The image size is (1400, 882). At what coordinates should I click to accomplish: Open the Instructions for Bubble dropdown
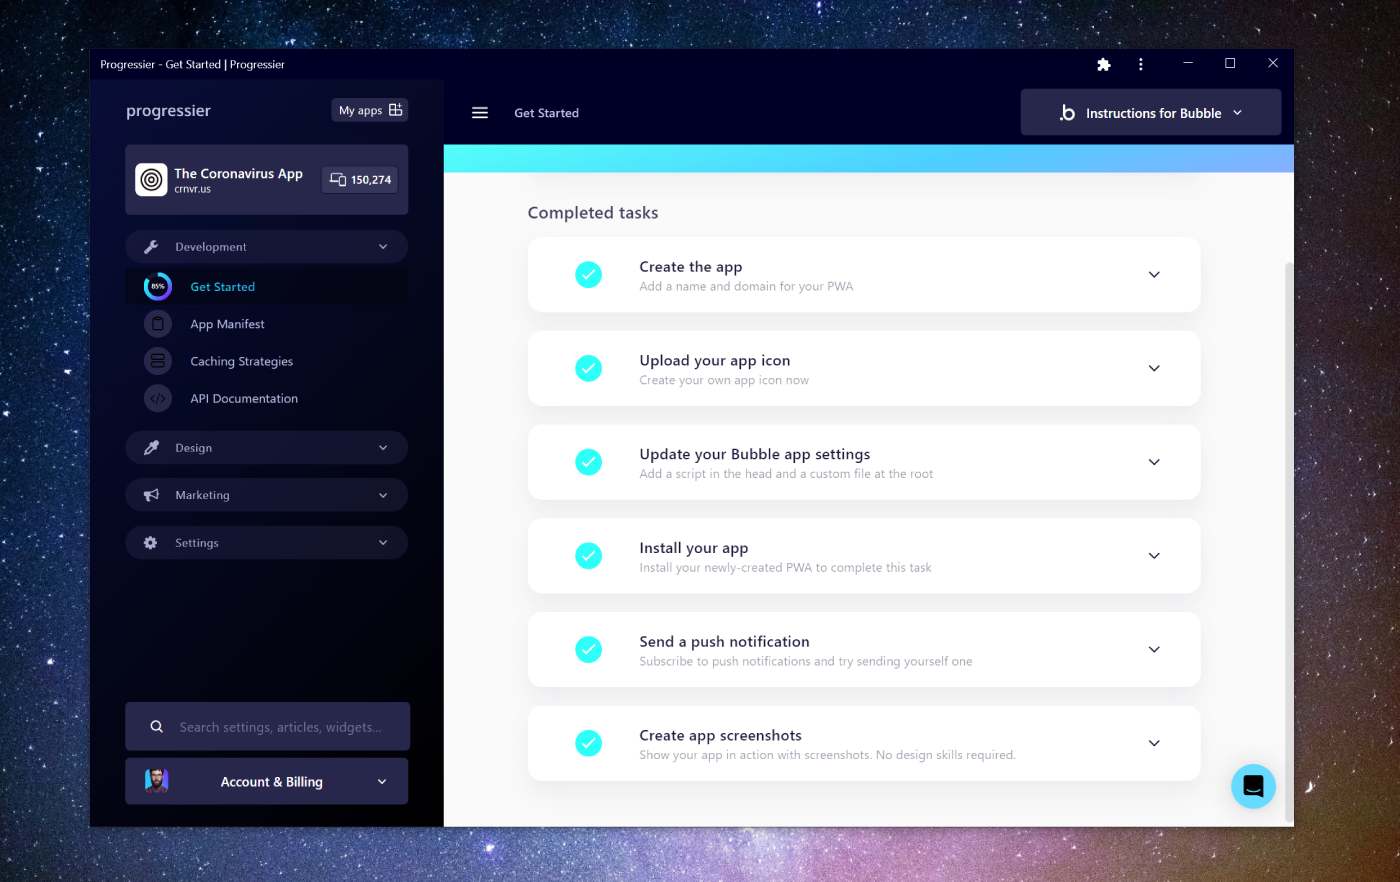[x=1151, y=112]
